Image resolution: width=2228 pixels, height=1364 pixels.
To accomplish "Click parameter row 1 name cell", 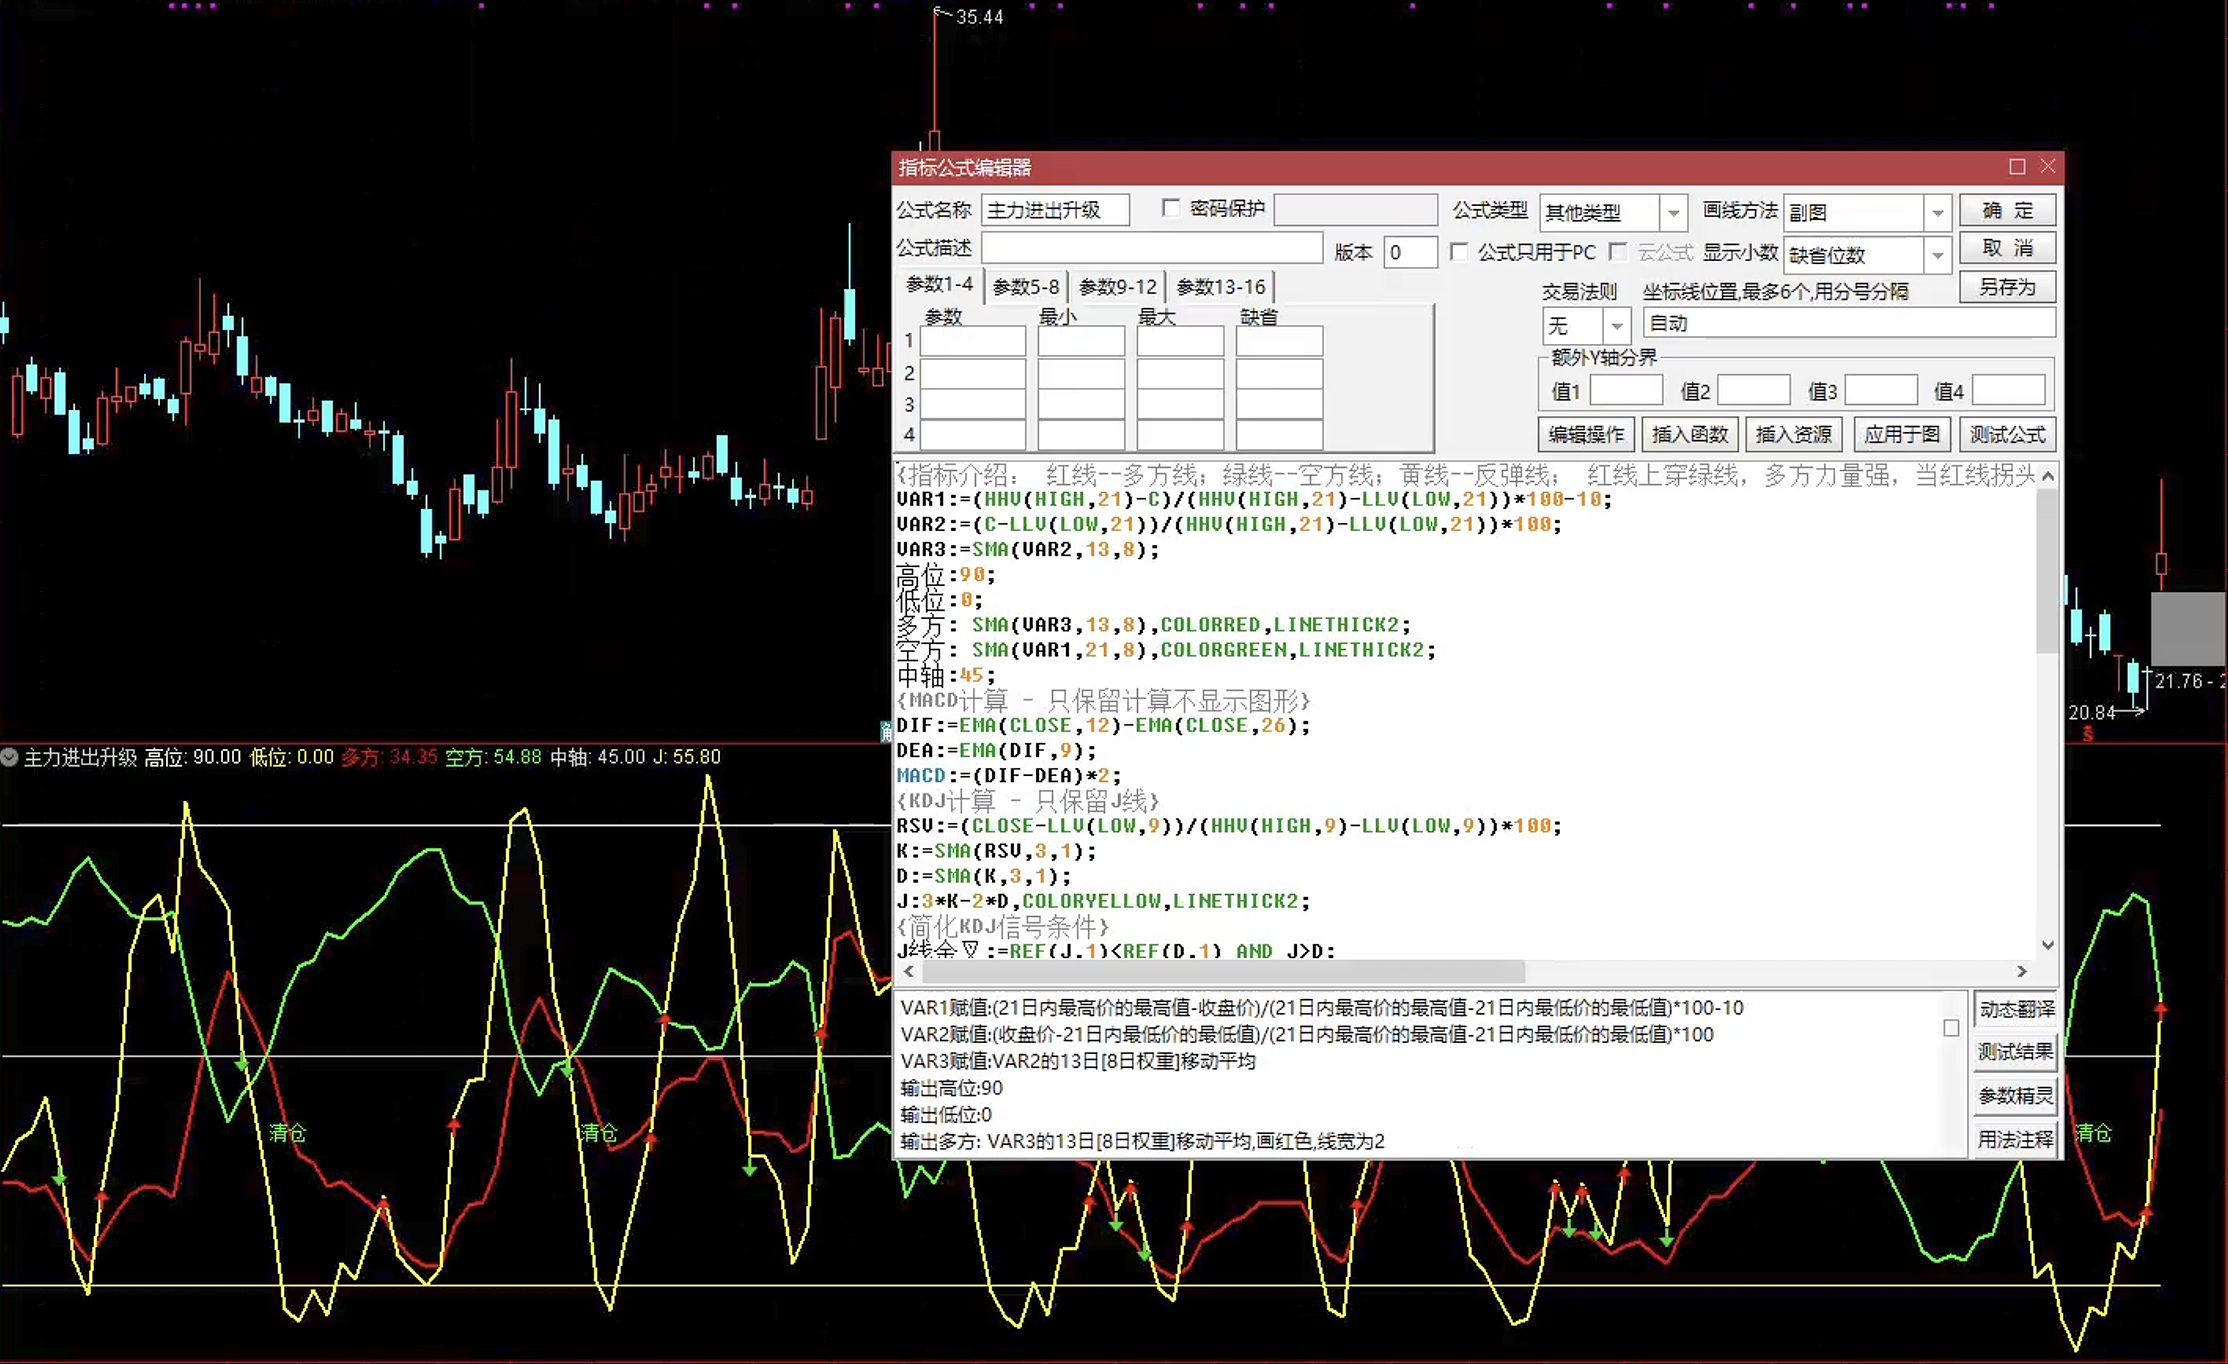I will (x=973, y=341).
